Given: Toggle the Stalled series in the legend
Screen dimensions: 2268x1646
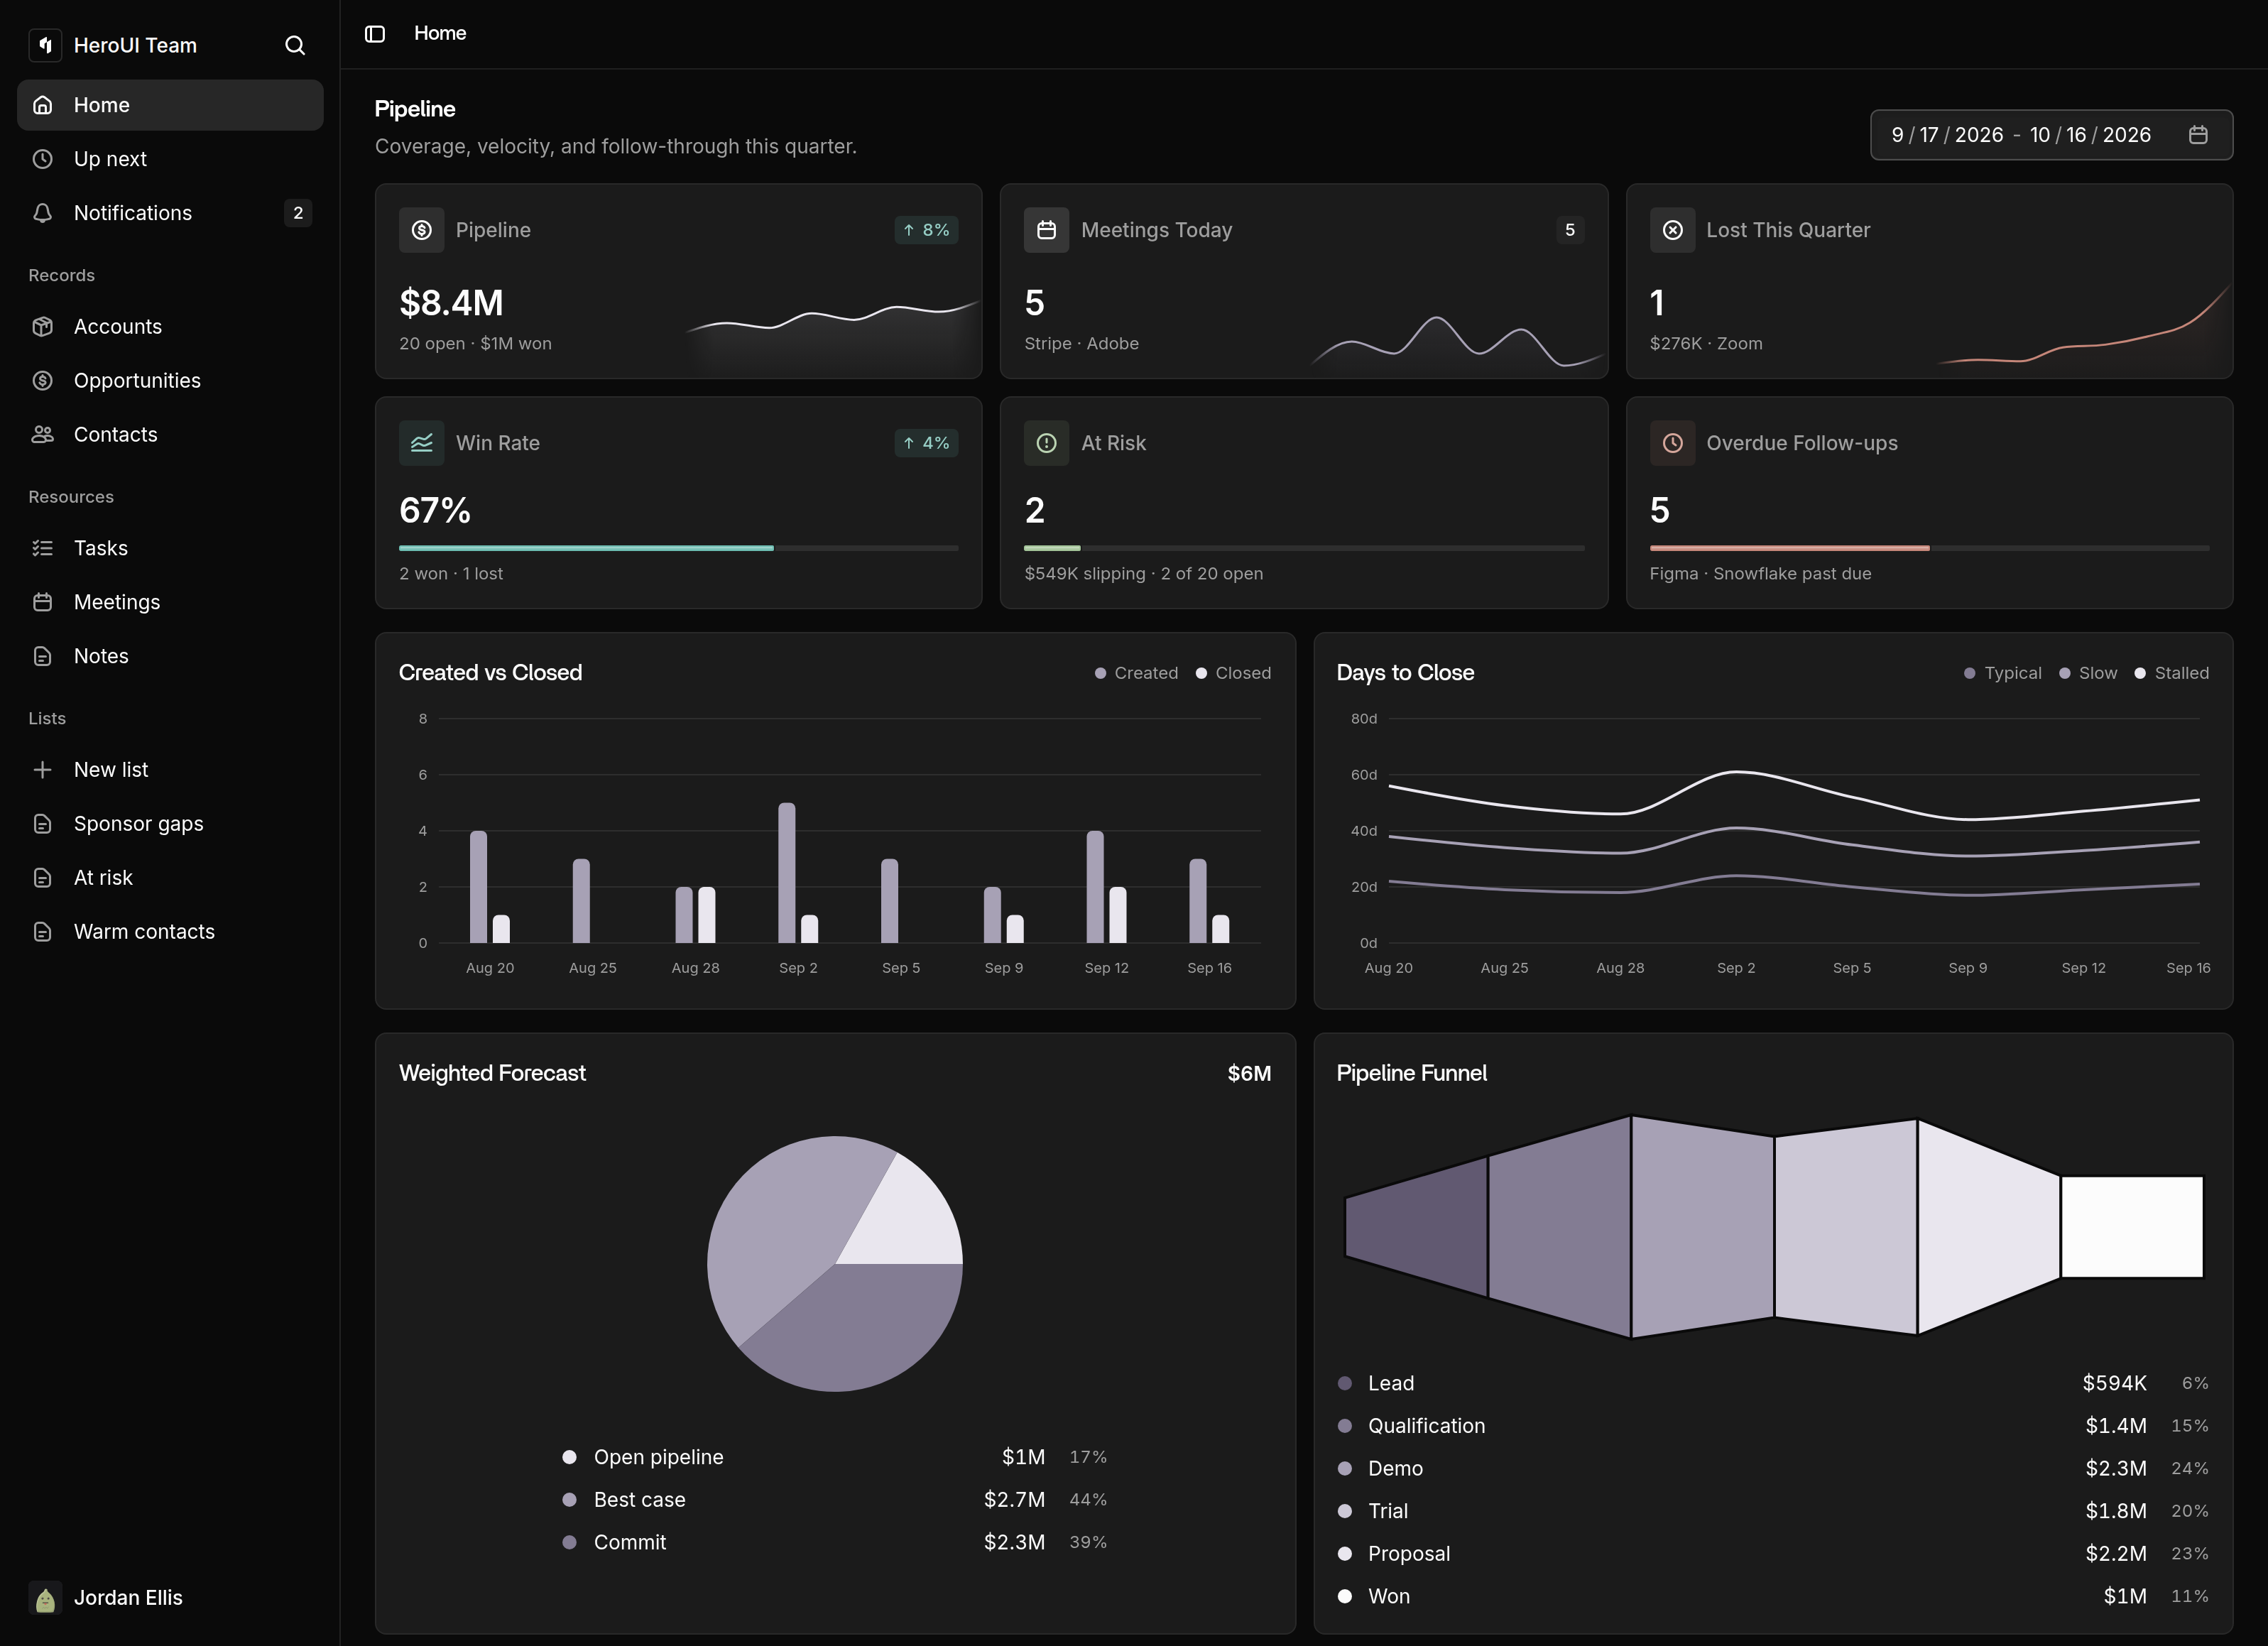Looking at the screenshot, I should point(2171,673).
